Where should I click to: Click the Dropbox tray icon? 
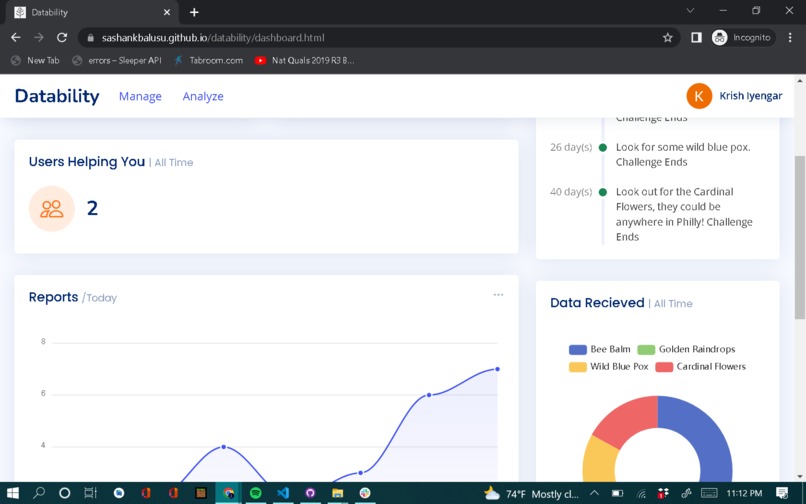[663, 493]
